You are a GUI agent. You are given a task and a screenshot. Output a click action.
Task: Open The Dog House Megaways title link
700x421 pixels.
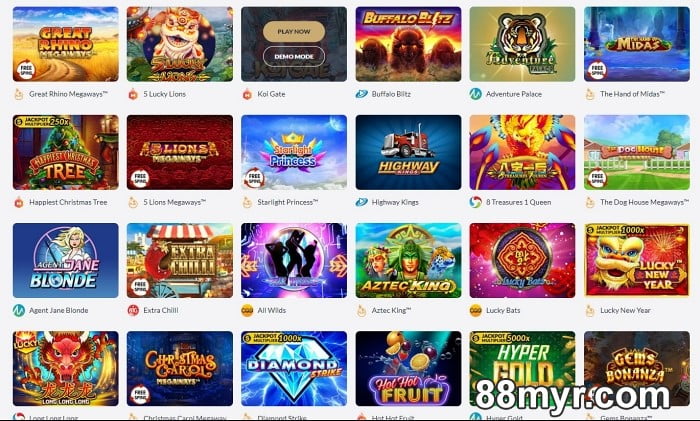click(644, 202)
